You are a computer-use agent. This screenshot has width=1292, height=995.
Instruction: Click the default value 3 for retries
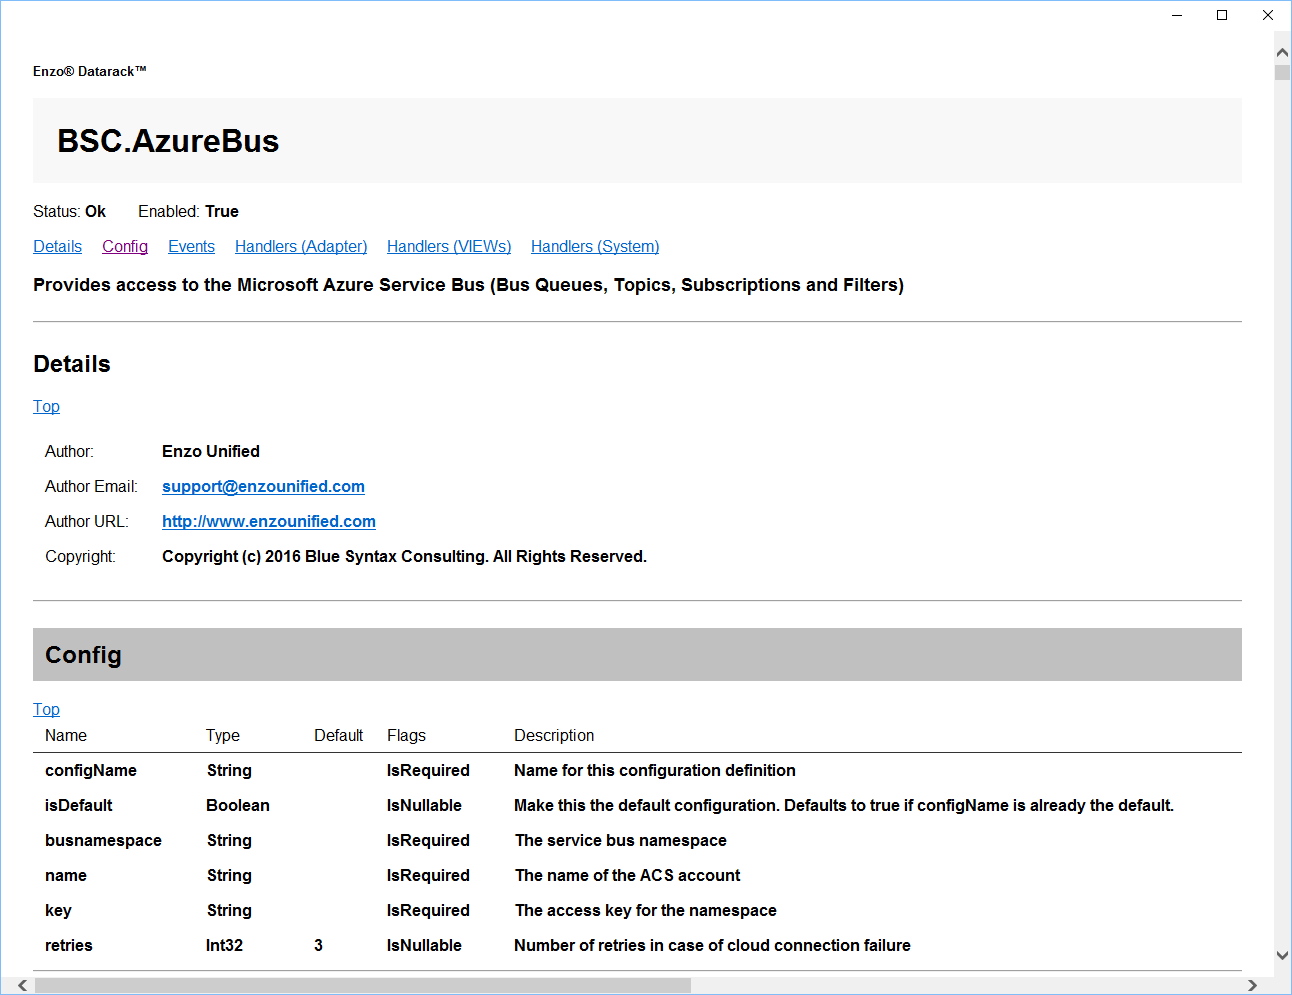coord(318,945)
